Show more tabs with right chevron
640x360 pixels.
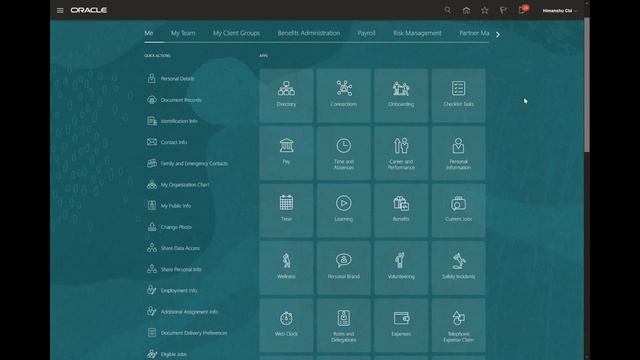[498, 35]
